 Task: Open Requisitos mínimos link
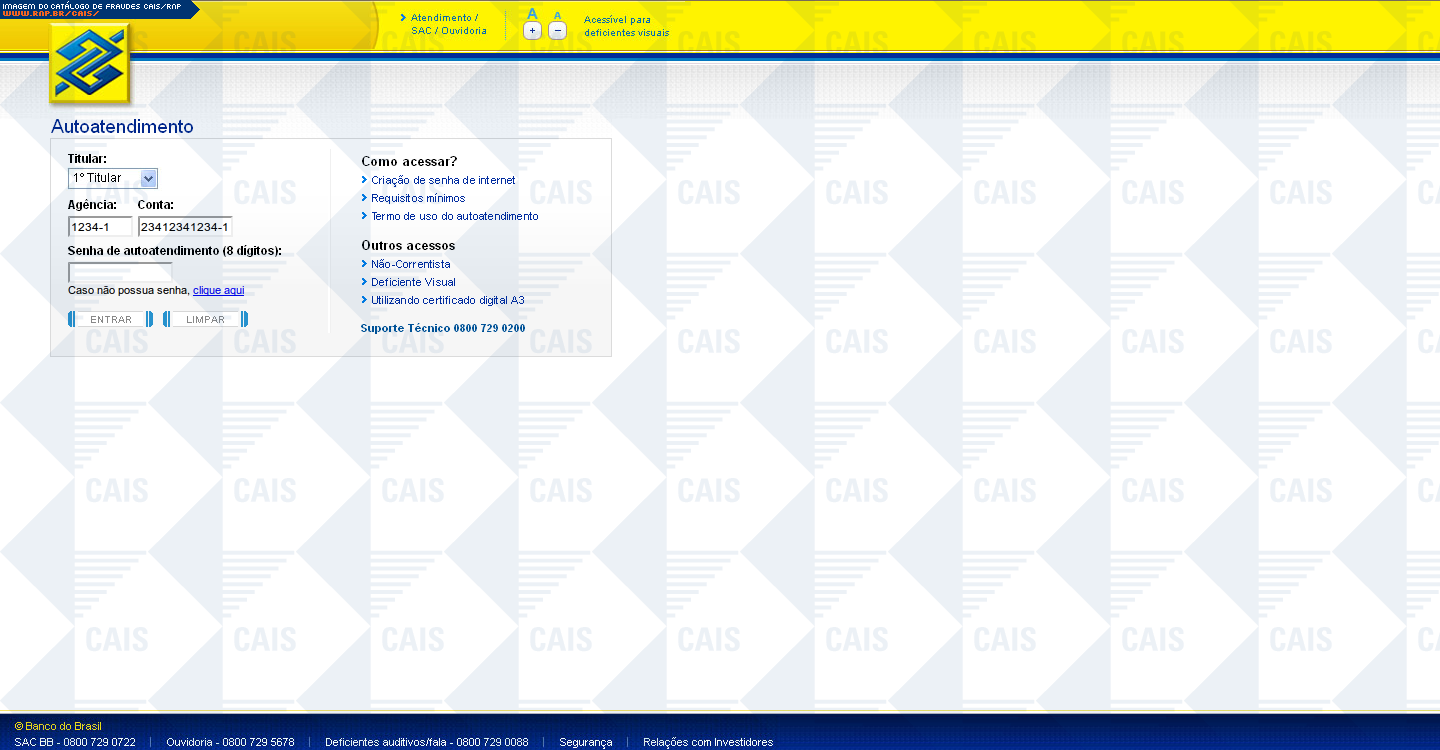click(418, 199)
